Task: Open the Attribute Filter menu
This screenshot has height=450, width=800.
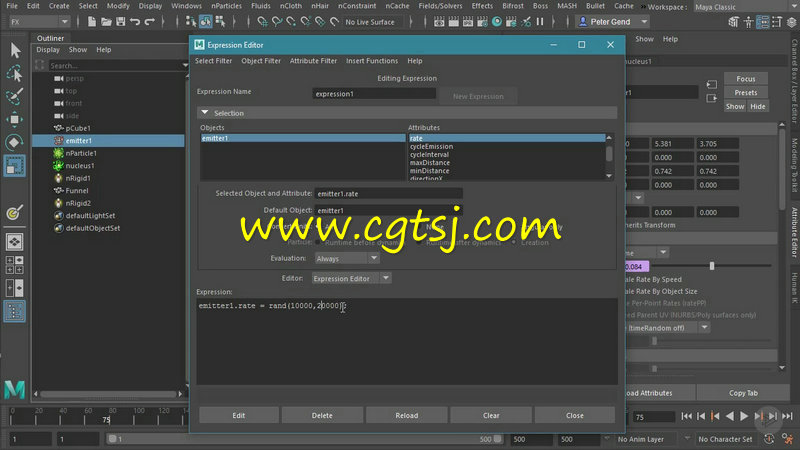Action: click(x=313, y=61)
